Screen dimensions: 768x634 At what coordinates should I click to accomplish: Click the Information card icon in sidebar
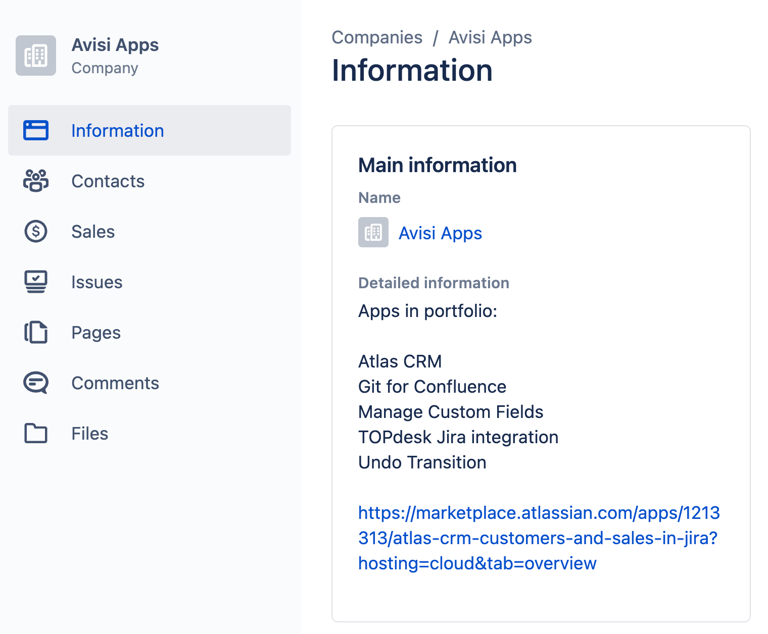coord(36,131)
